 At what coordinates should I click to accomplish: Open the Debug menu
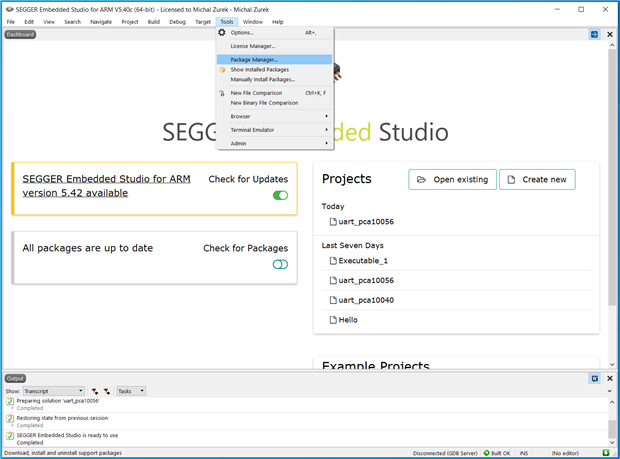[x=177, y=21]
